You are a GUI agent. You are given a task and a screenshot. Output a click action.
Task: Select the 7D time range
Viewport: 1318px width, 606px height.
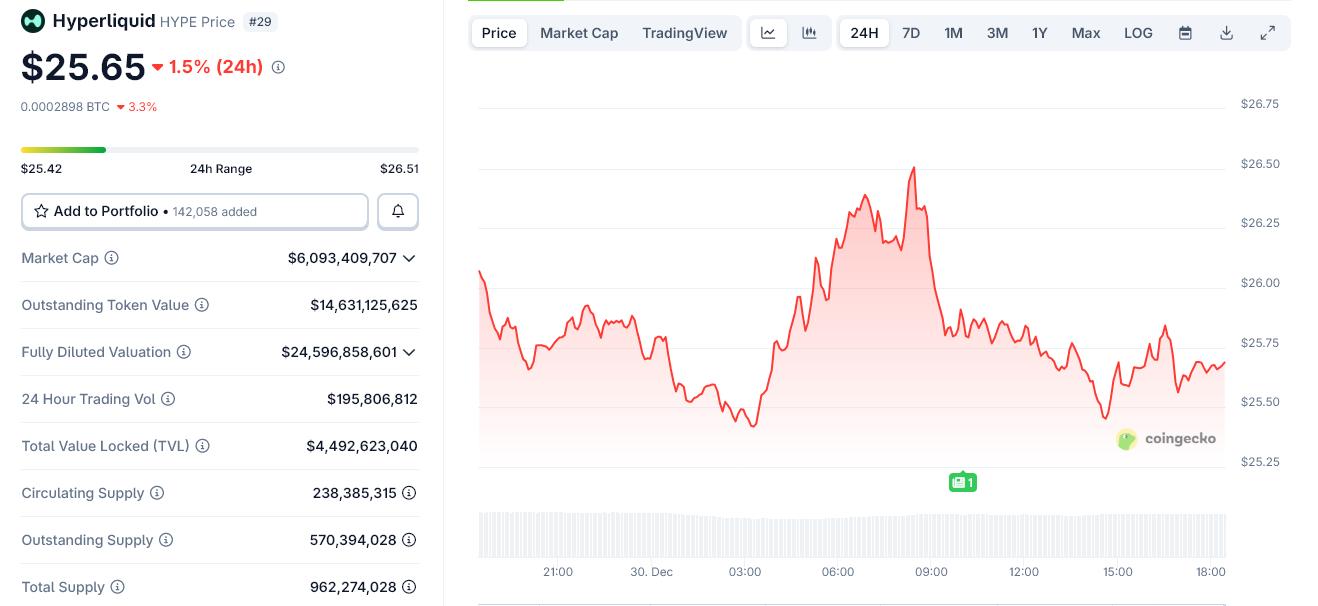[911, 33]
